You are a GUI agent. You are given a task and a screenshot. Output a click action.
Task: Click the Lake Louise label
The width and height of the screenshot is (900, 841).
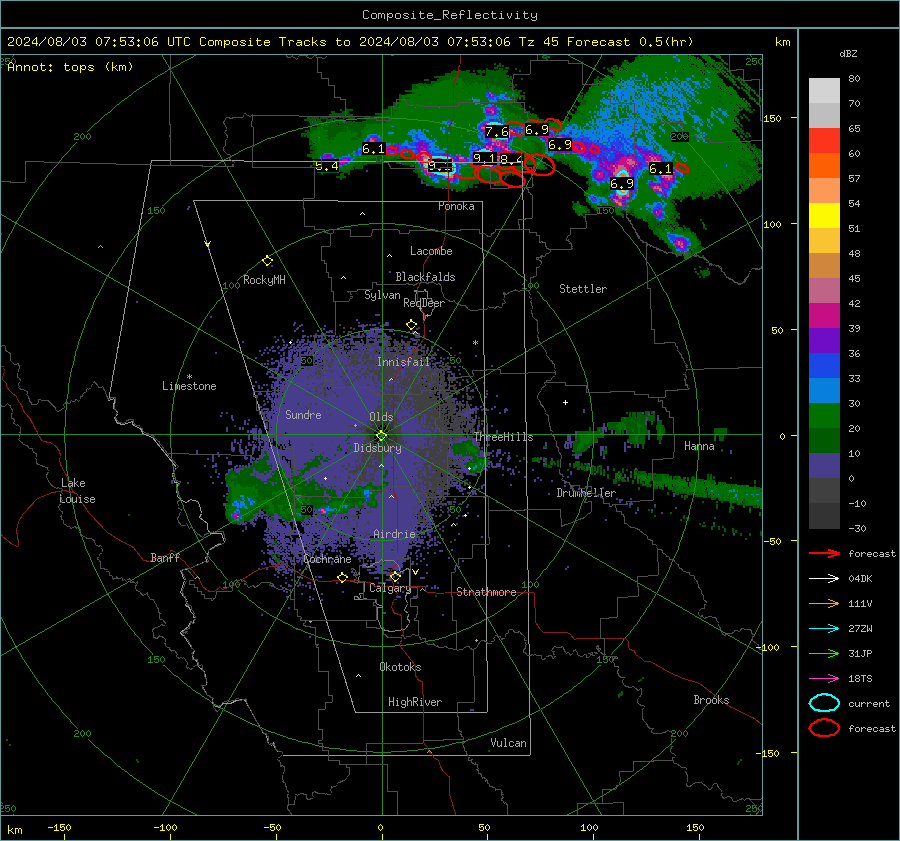point(78,491)
